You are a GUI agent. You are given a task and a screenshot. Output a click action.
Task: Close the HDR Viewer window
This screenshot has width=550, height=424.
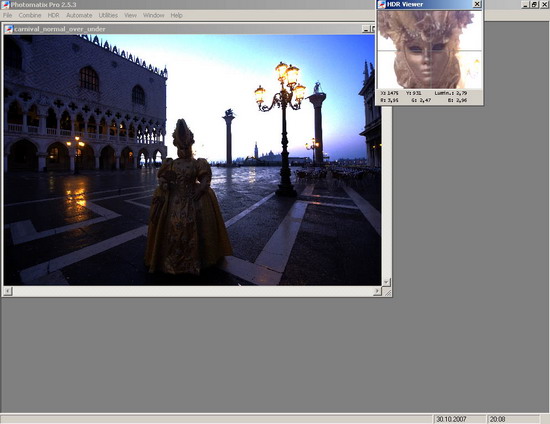pyautogui.click(x=477, y=4)
